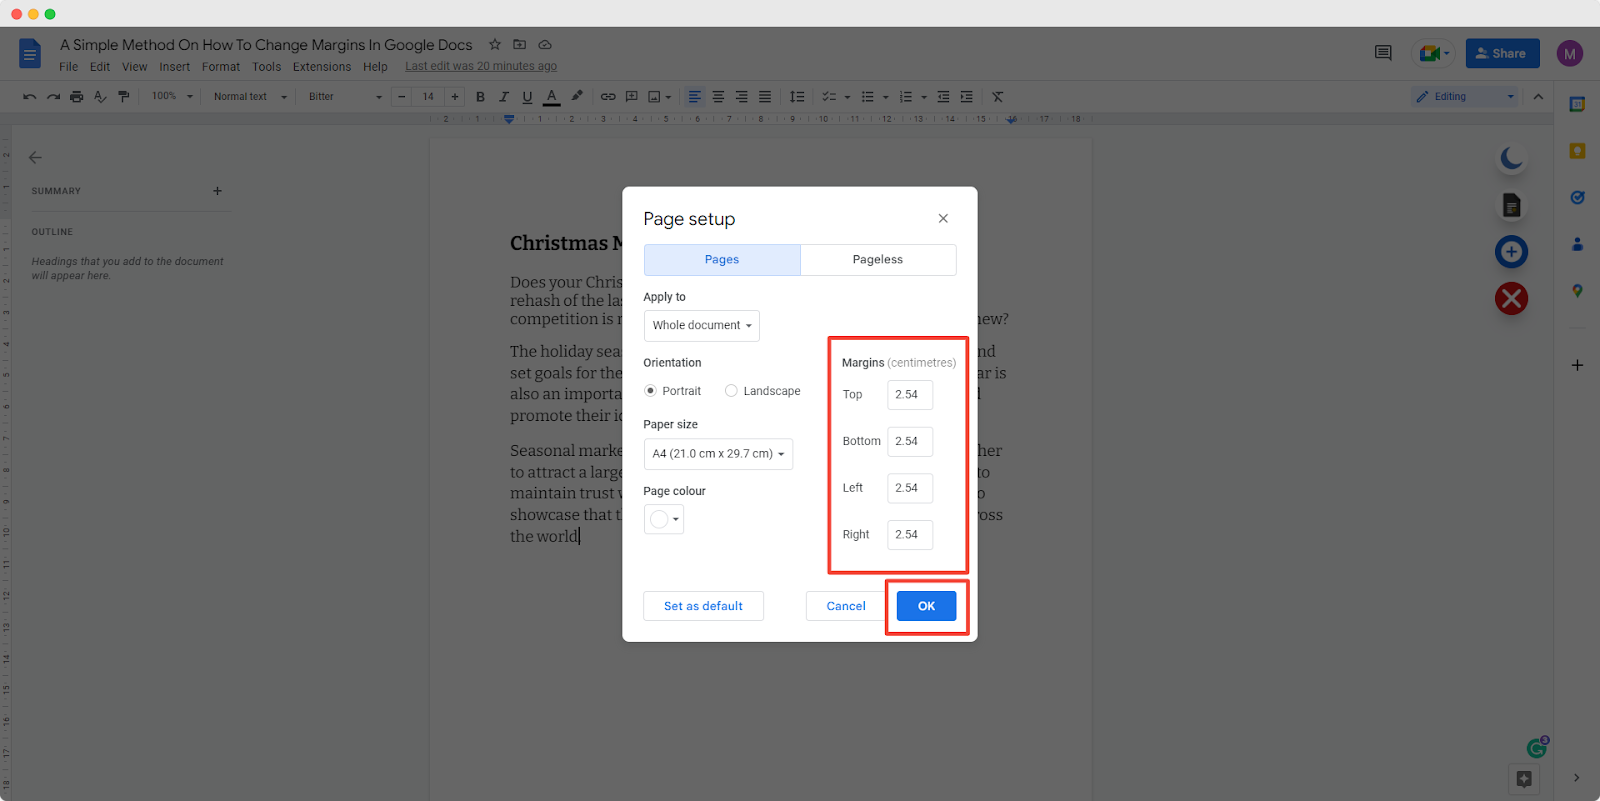Screen dimensions: 1600x801
Task: Switch to the Pageless tab
Action: pos(878,260)
